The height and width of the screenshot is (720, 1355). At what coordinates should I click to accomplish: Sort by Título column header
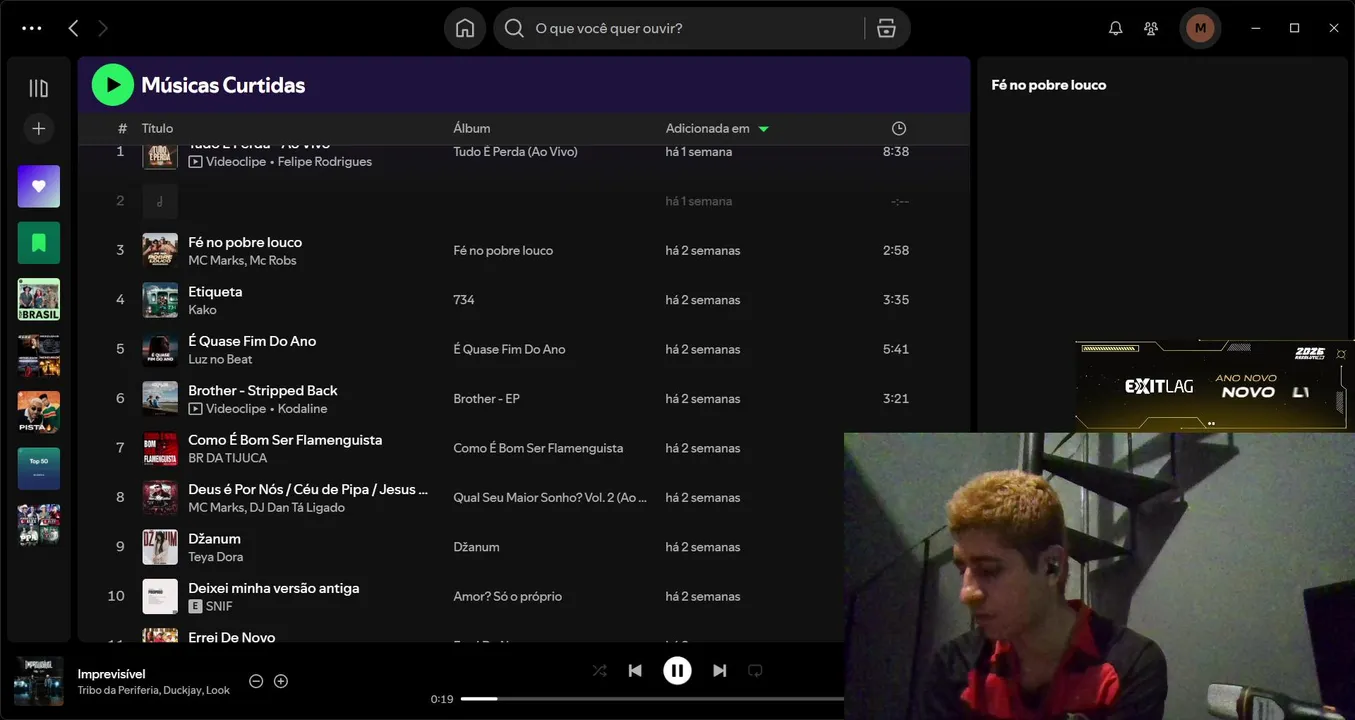157,128
